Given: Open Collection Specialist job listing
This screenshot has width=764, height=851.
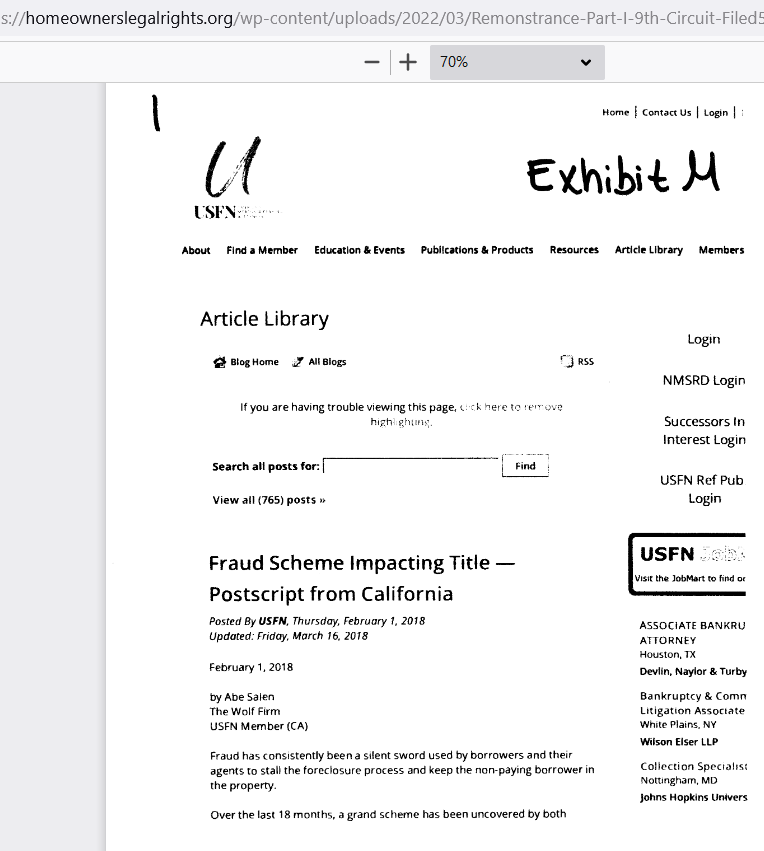Looking at the screenshot, I should click(x=693, y=766).
